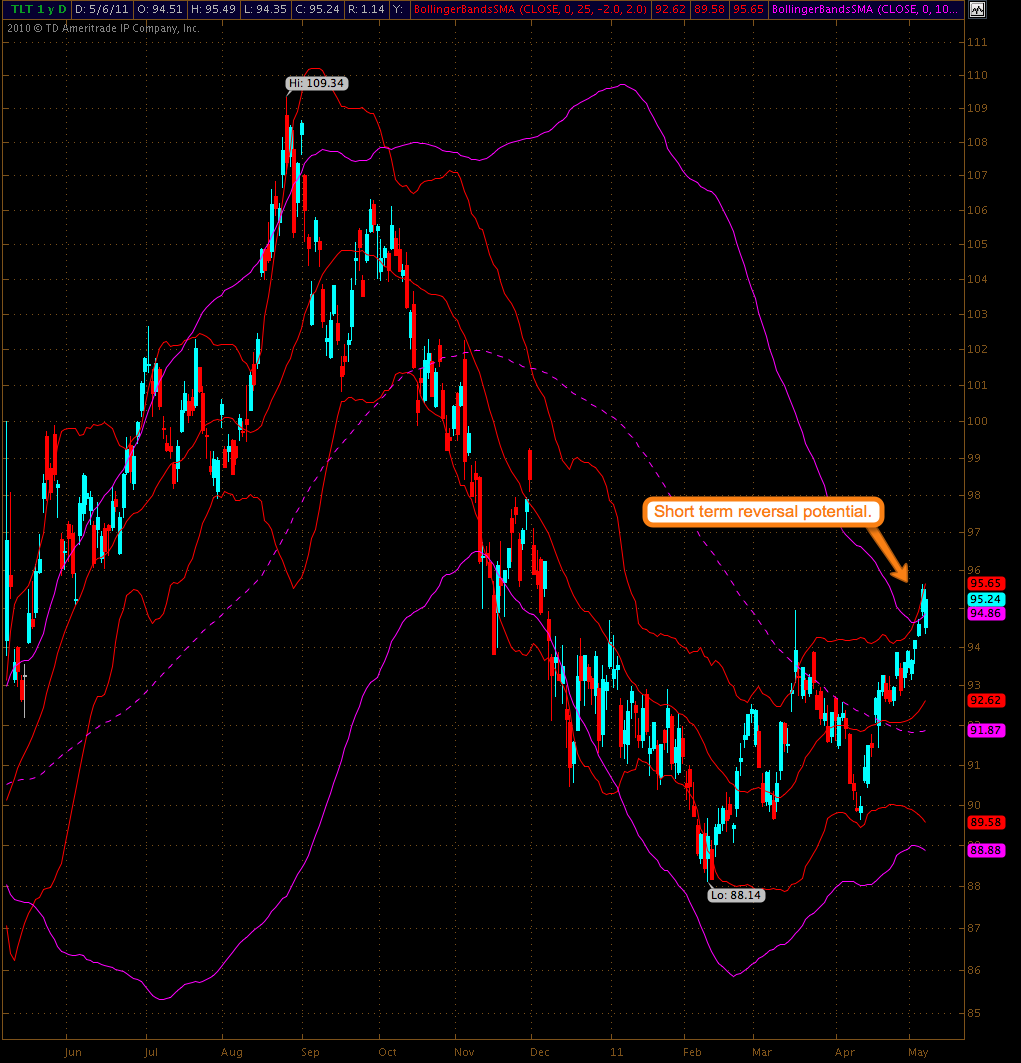Click the Lo: 88.14 price bubble
The image size is (1021, 1063).
[x=736, y=896]
